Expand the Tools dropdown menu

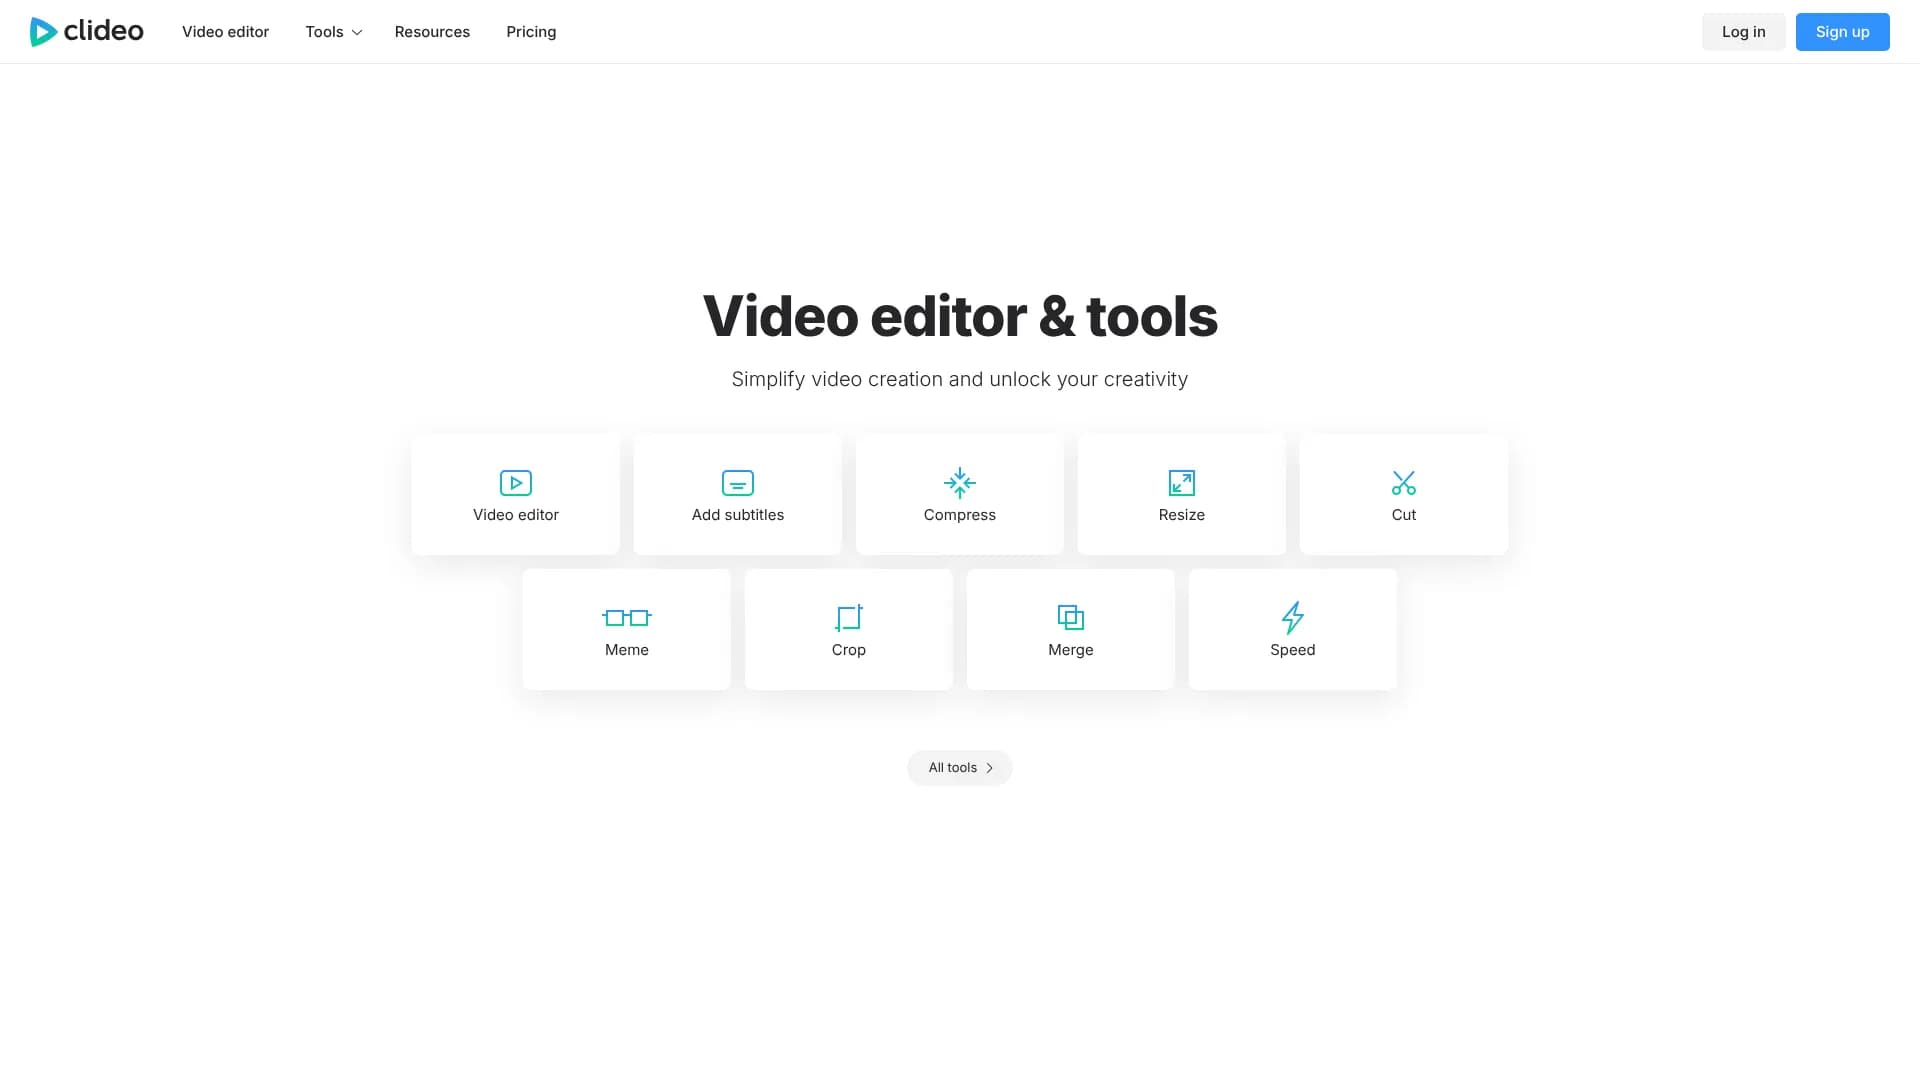point(332,31)
